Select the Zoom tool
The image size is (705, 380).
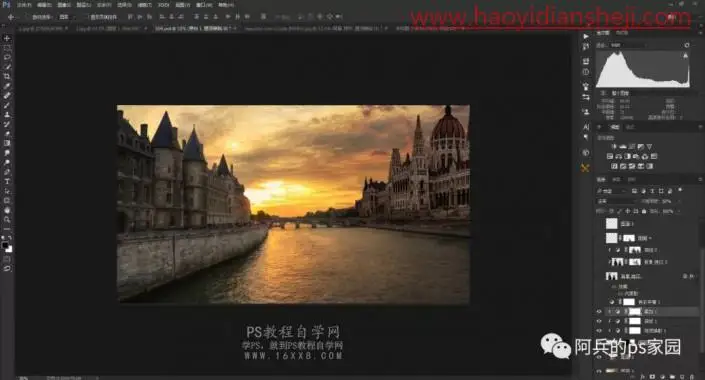tap(7, 219)
